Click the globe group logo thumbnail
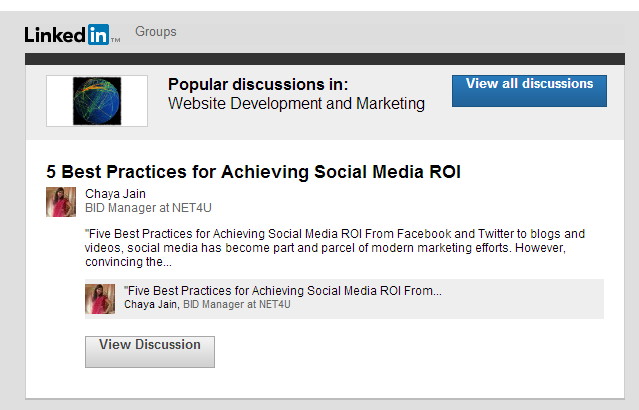The height and width of the screenshot is (410, 639). coord(97,101)
